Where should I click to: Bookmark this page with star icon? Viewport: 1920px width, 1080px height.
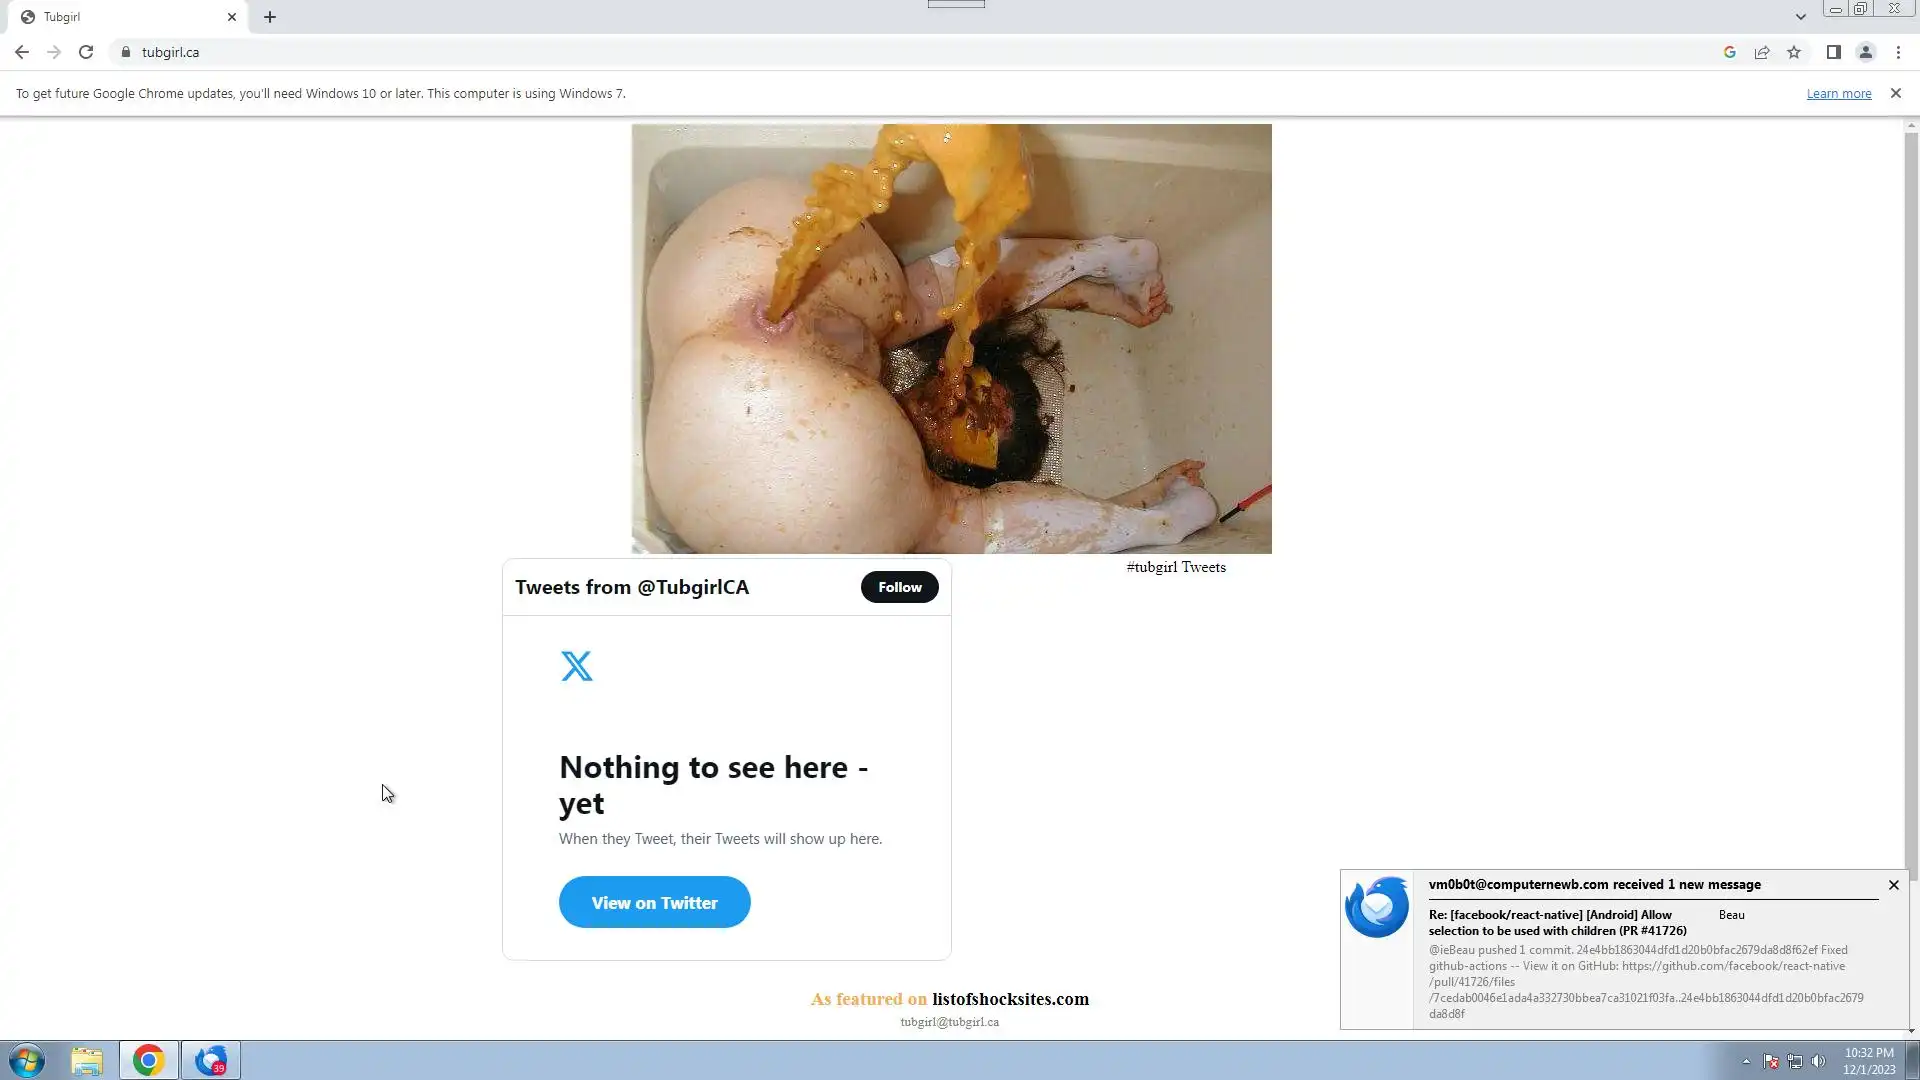coord(1794,52)
